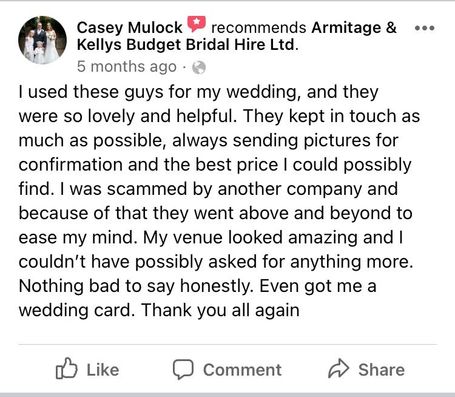Screen dimensions: 455x397
Task: Click 'Thank you all again' closing text
Action: 220,311
